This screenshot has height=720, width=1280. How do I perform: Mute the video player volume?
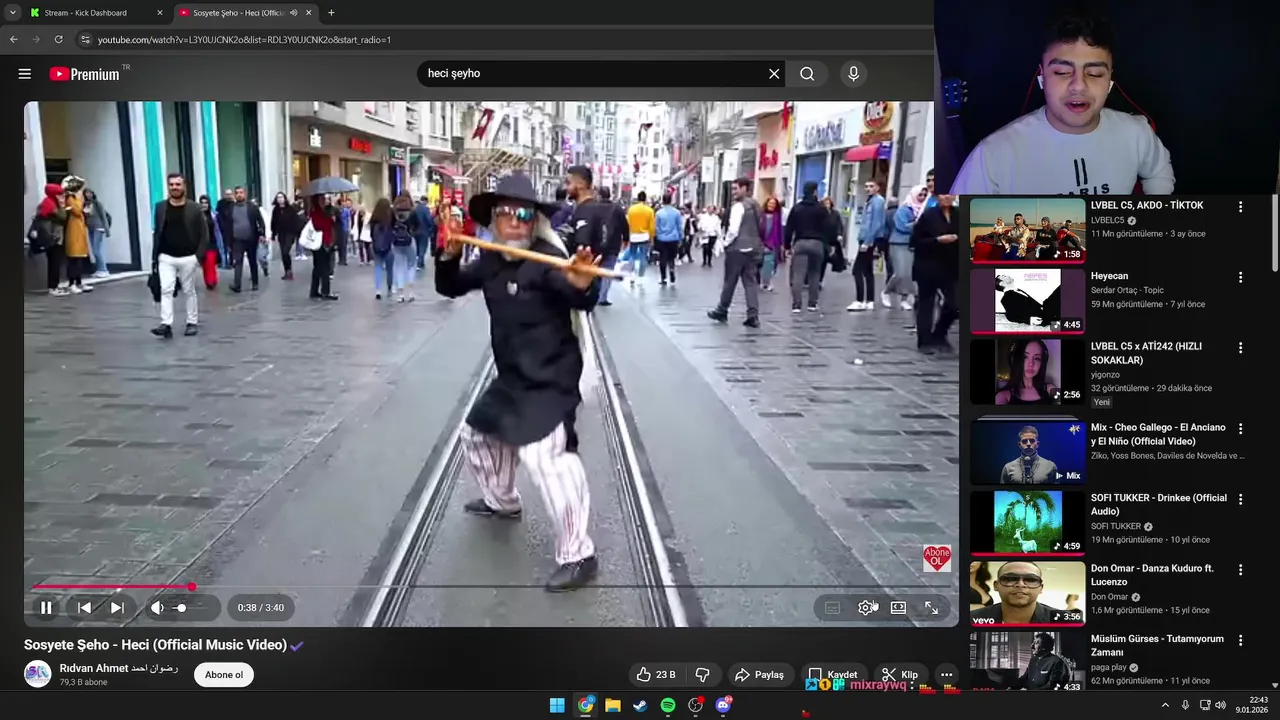[157, 607]
